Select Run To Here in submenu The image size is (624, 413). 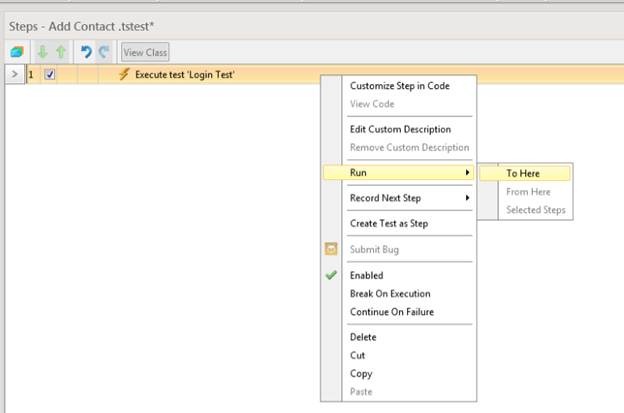(x=523, y=173)
